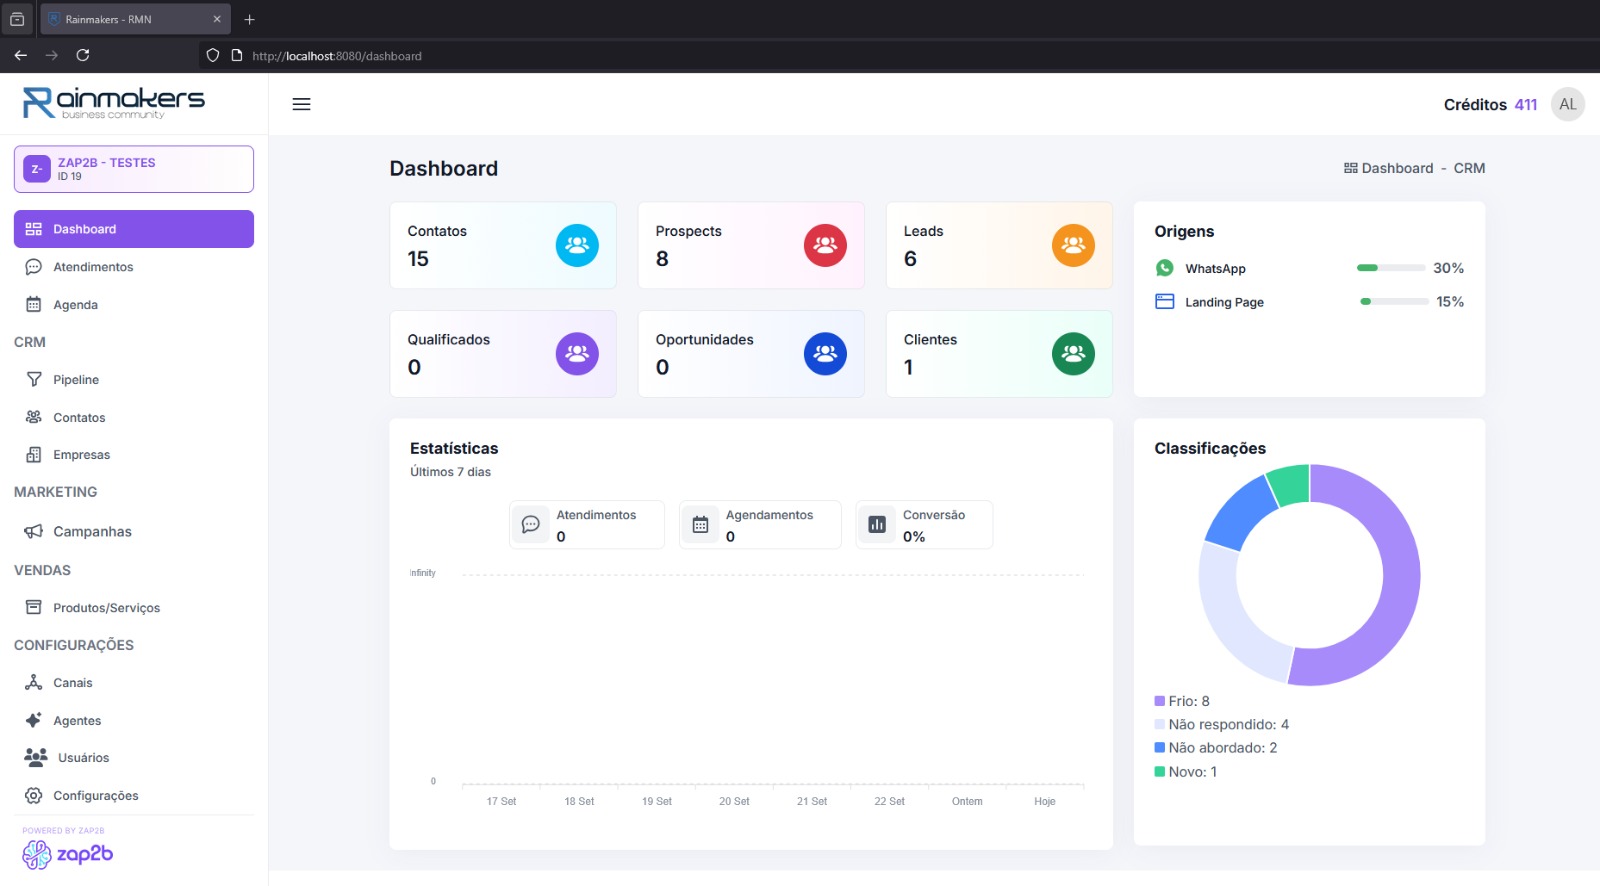
Task: Open Agentes in the sidebar
Action: click(77, 721)
